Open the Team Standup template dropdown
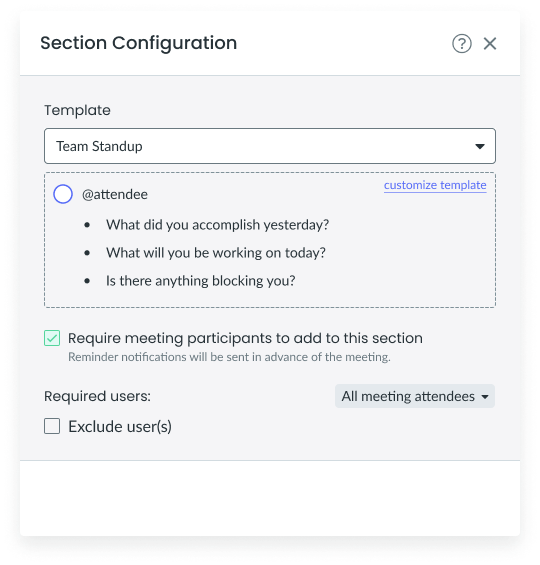The height and width of the screenshot is (565, 540). click(x=270, y=146)
